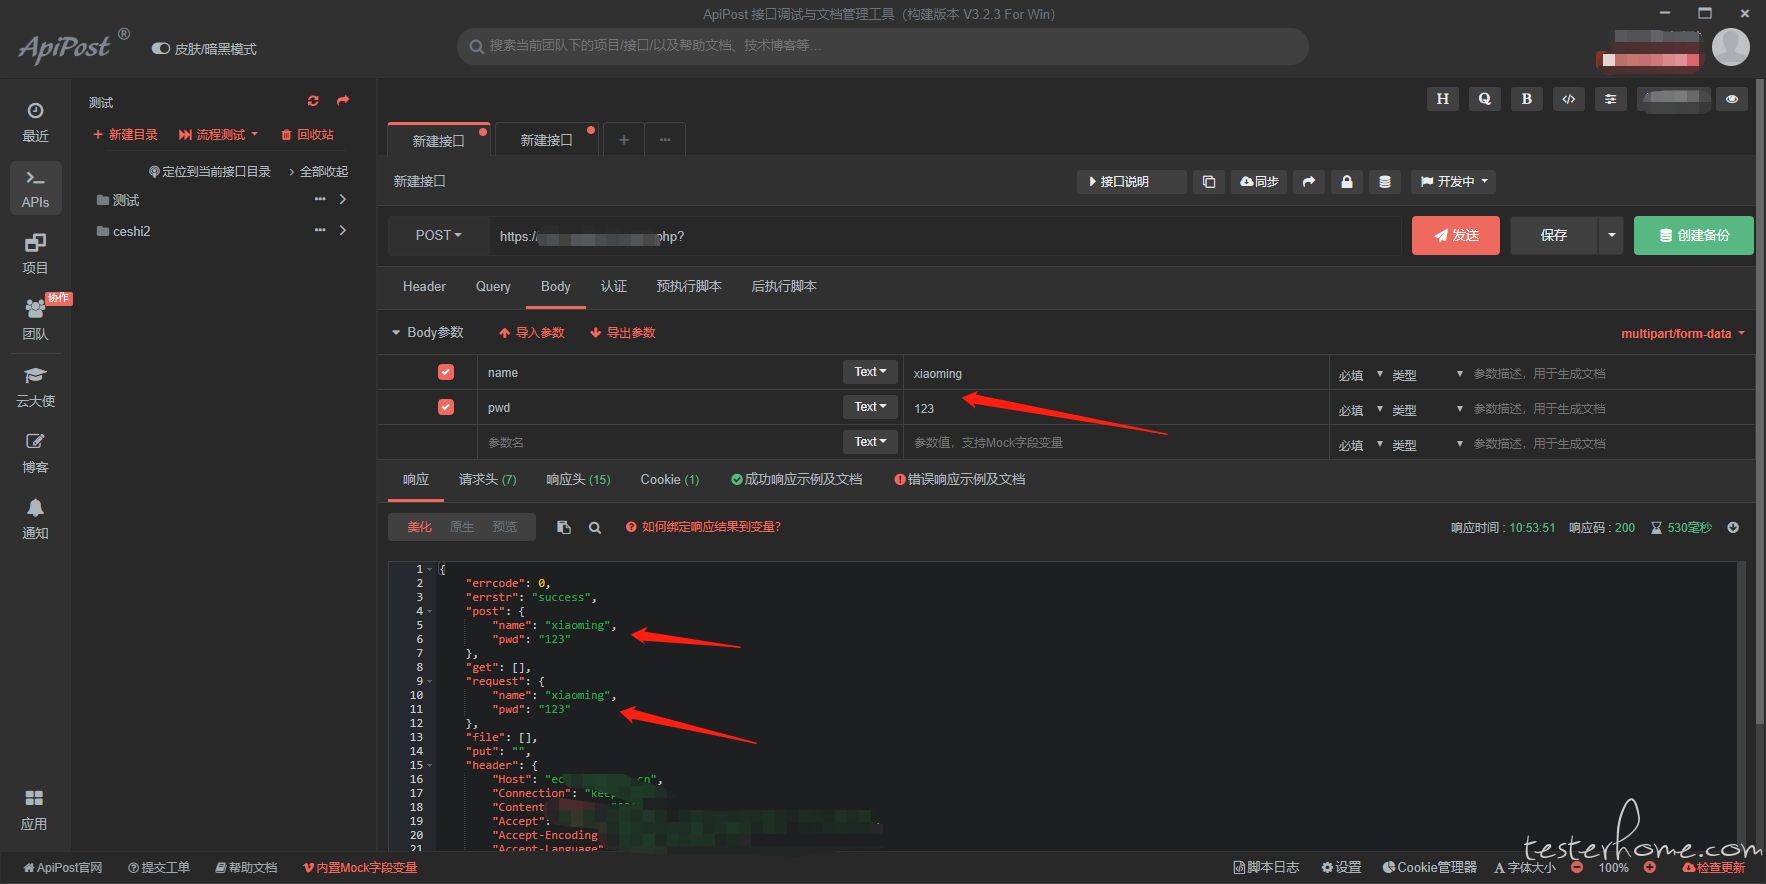The width and height of the screenshot is (1766, 884).
Task: Click the green 创建备份 button
Action: [1694, 235]
